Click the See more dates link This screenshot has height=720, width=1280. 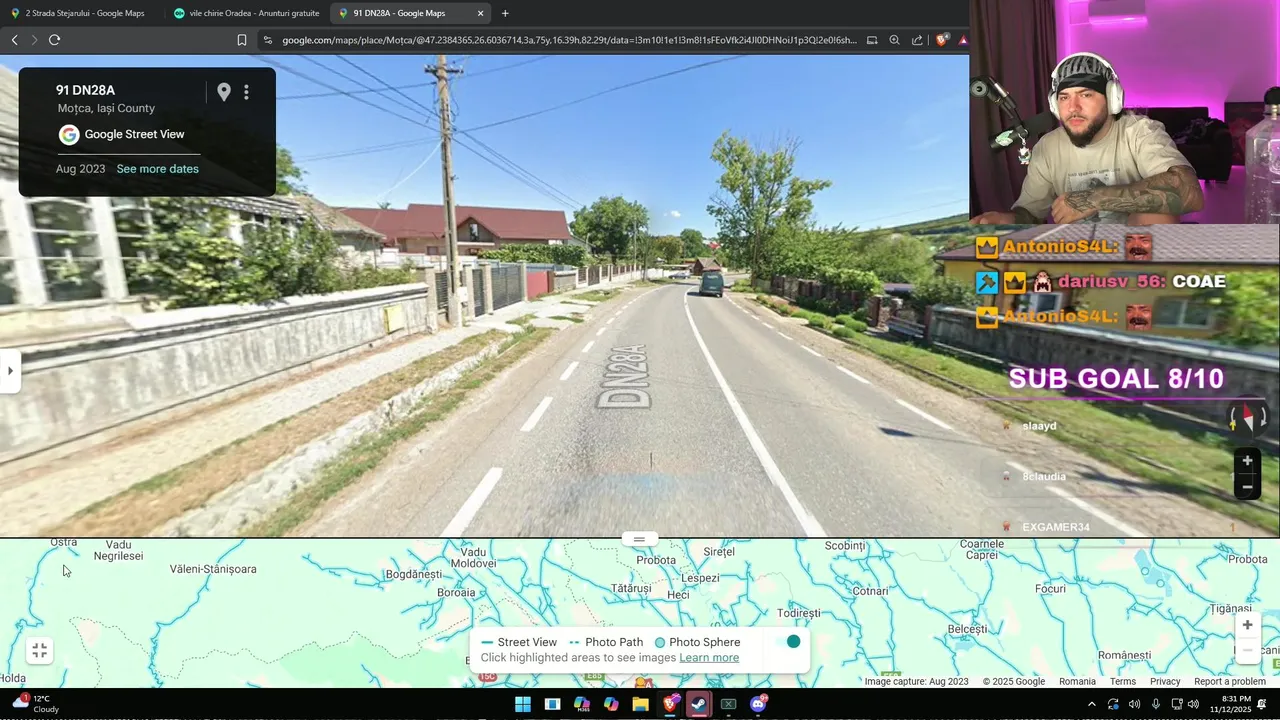tap(157, 169)
